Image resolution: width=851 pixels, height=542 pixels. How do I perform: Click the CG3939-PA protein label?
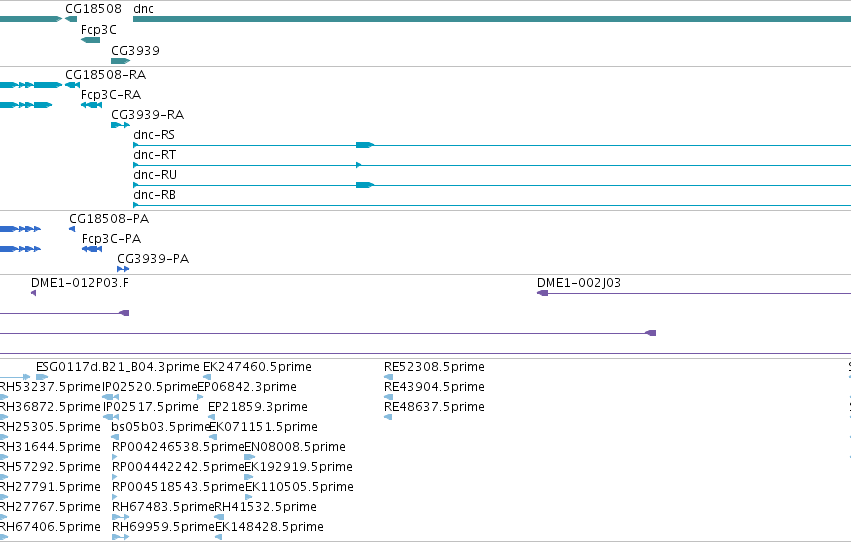153,259
